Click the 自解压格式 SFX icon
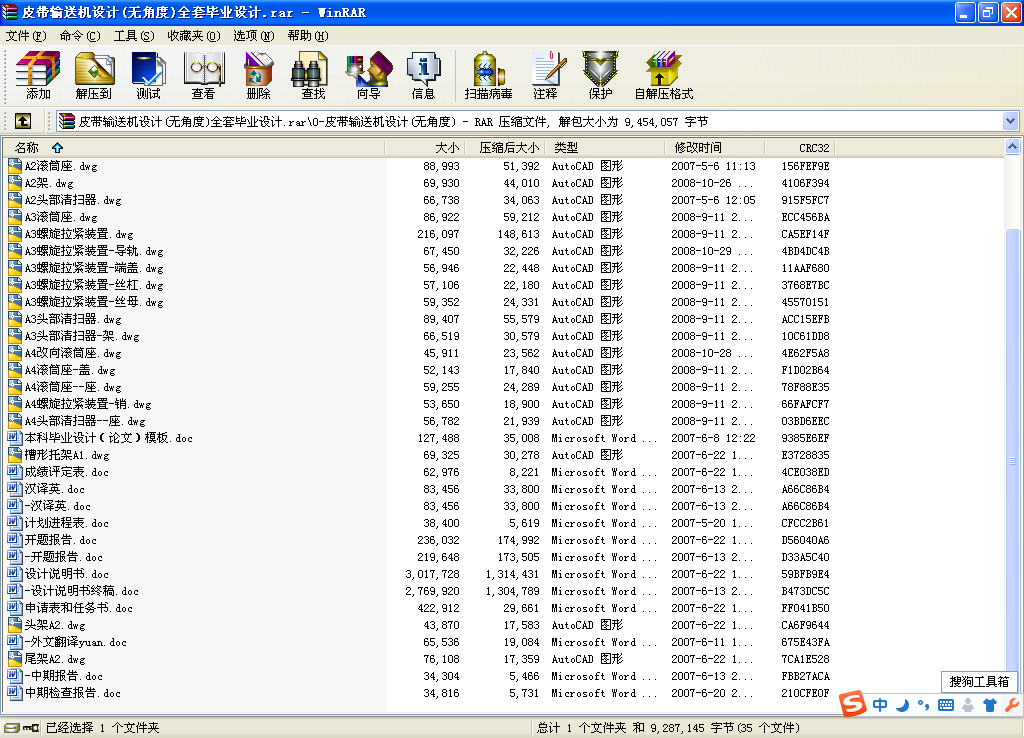1024x738 pixels. [x=664, y=75]
